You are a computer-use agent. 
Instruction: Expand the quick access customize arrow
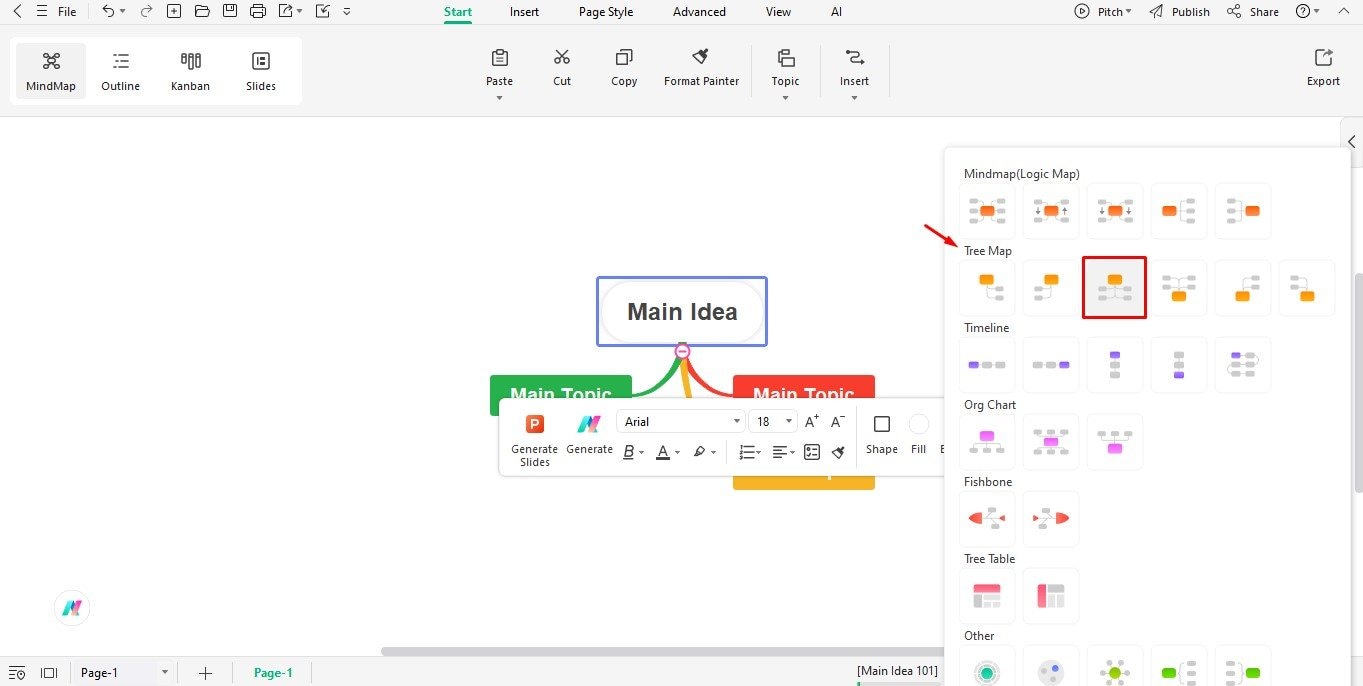point(347,12)
